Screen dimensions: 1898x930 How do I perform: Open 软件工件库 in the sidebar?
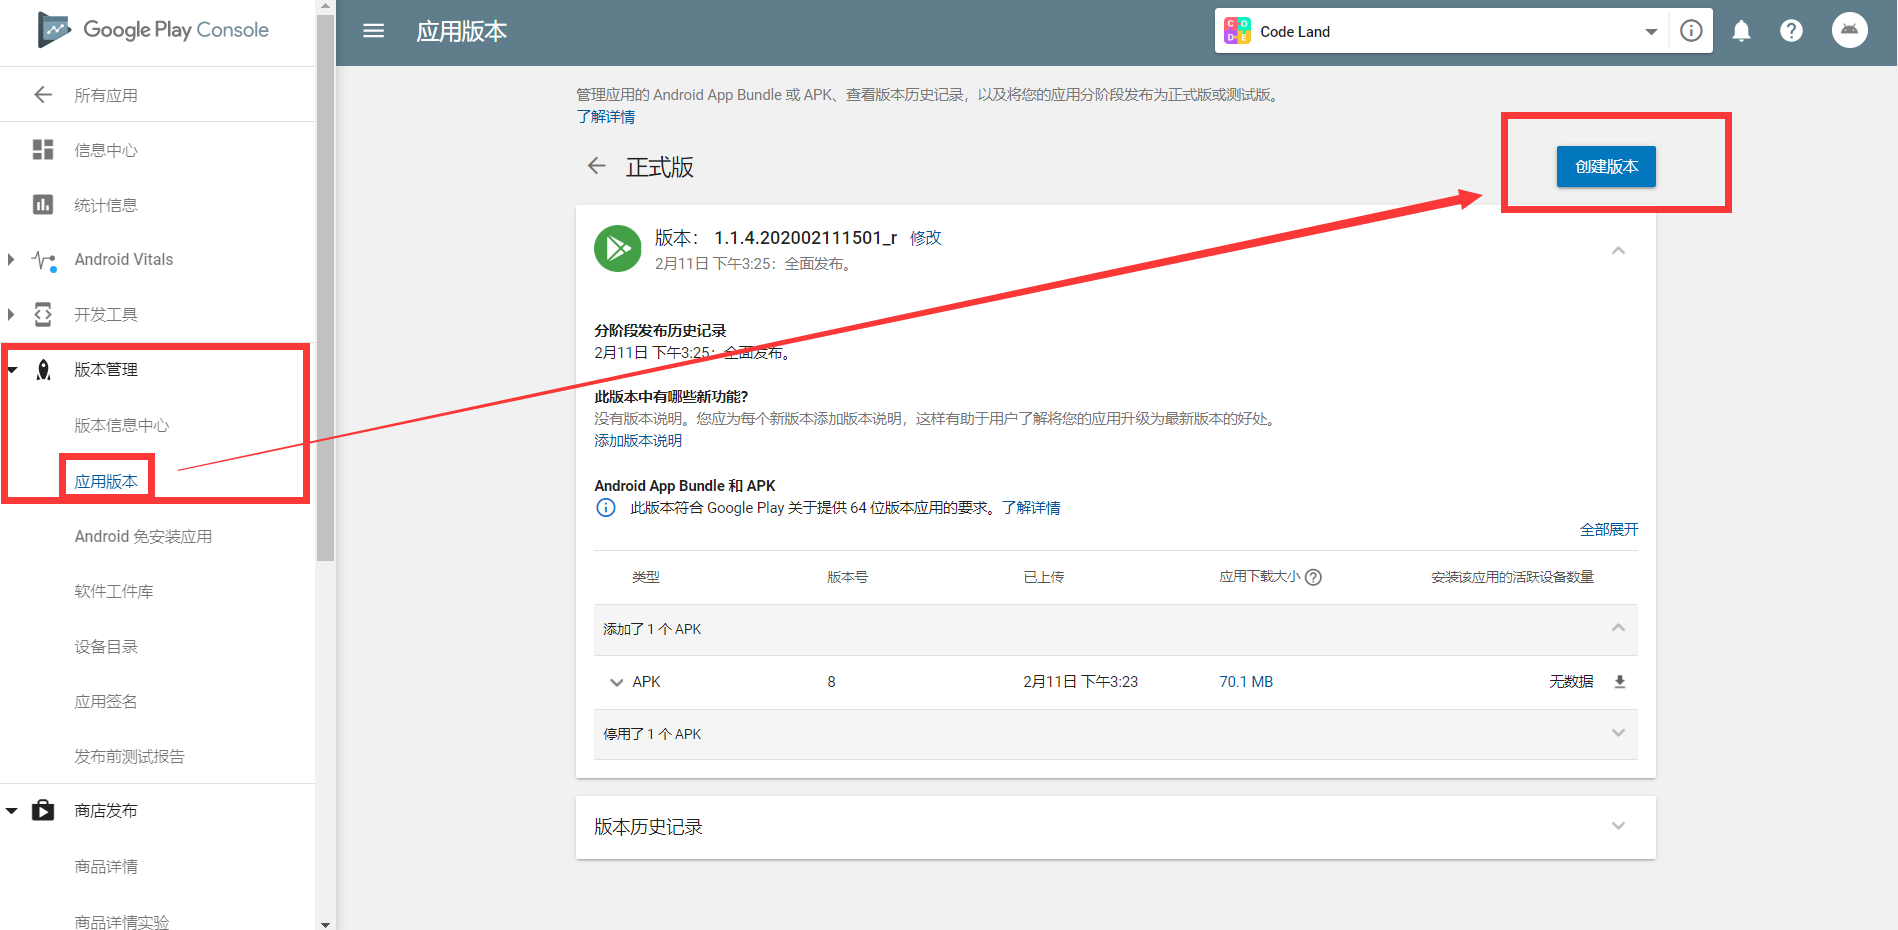click(114, 591)
